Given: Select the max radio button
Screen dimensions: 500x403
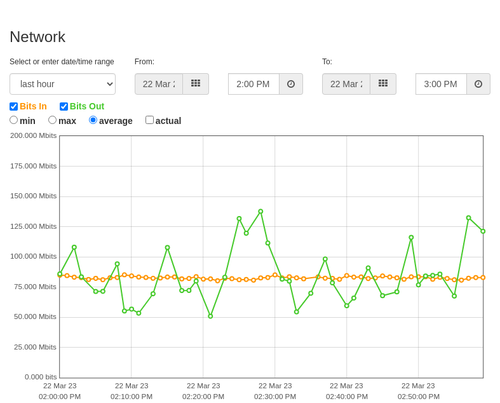Looking at the screenshot, I should pyautogui.click(x=52, y=120).
